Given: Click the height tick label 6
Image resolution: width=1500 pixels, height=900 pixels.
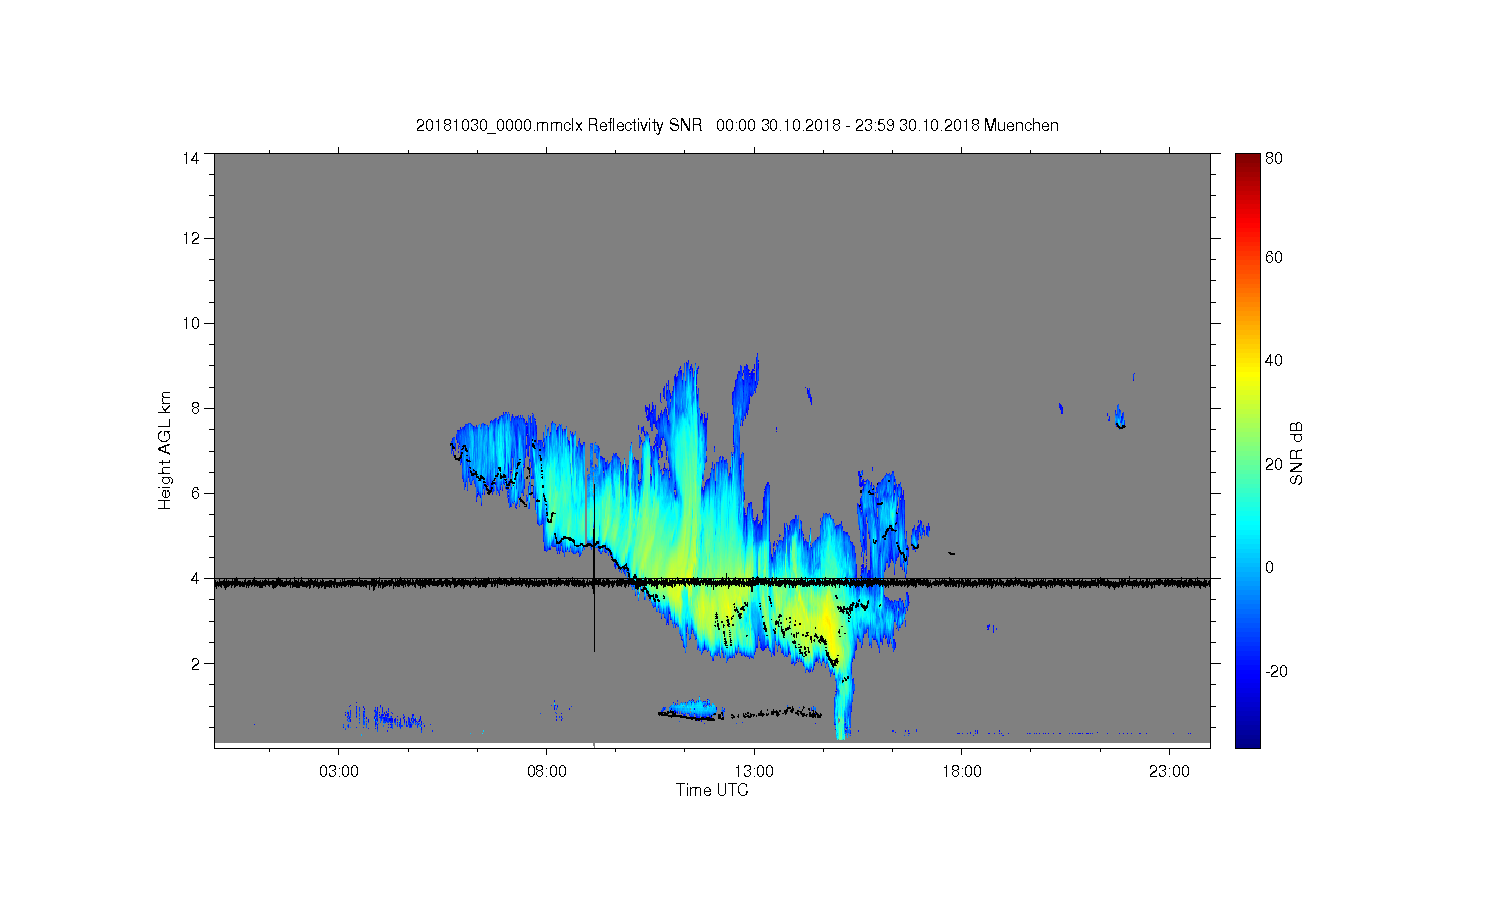Looking at the screenshot, I should [195, 493].
